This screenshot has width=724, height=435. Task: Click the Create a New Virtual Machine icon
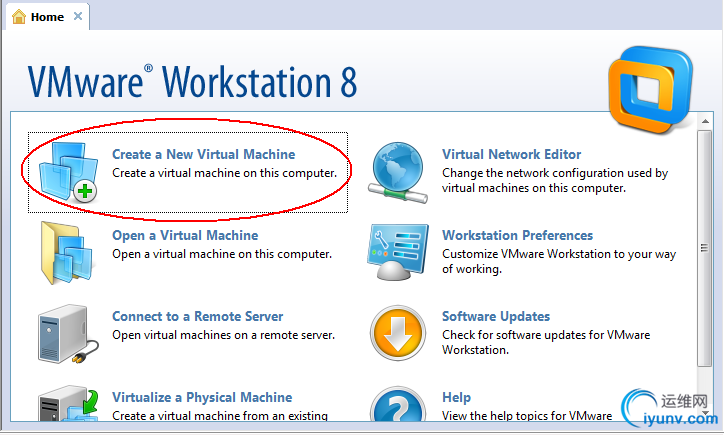[68, 173]
